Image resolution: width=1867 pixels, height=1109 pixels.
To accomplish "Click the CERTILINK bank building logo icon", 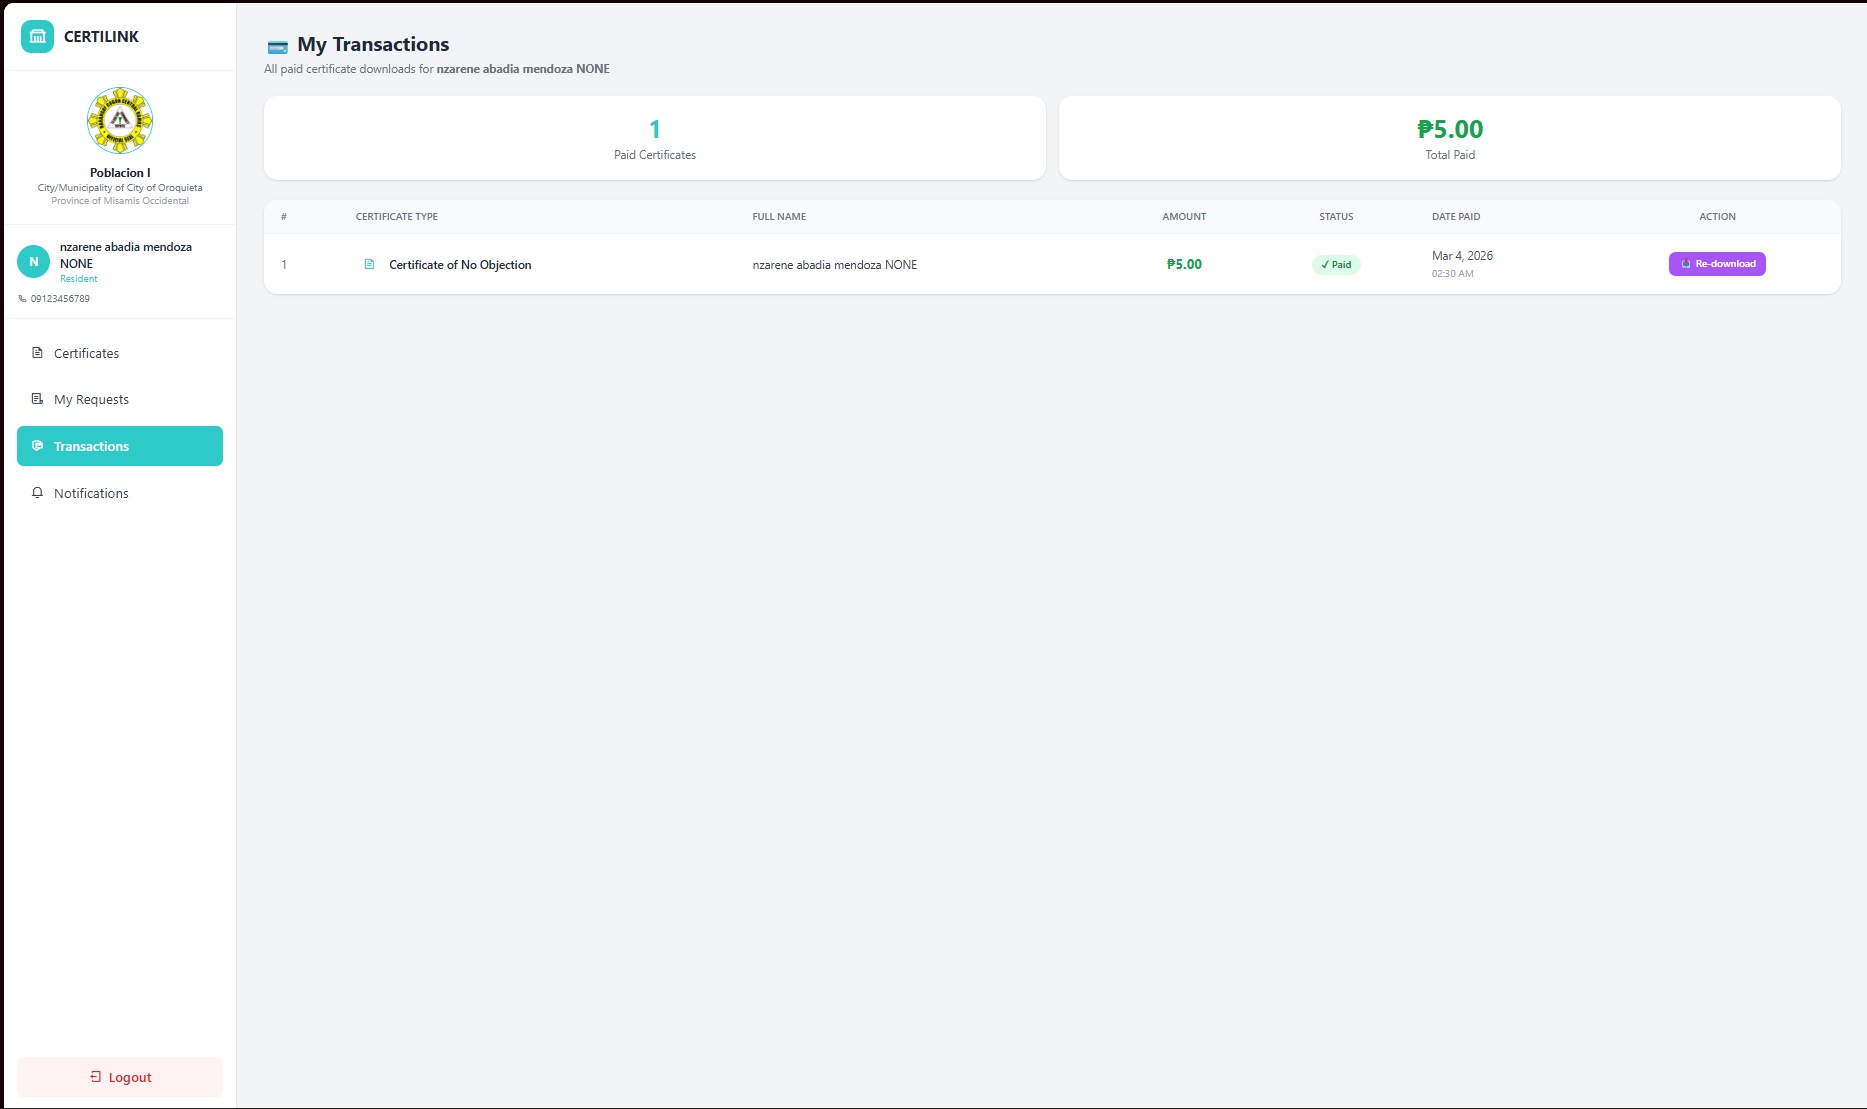I will 37,36.
